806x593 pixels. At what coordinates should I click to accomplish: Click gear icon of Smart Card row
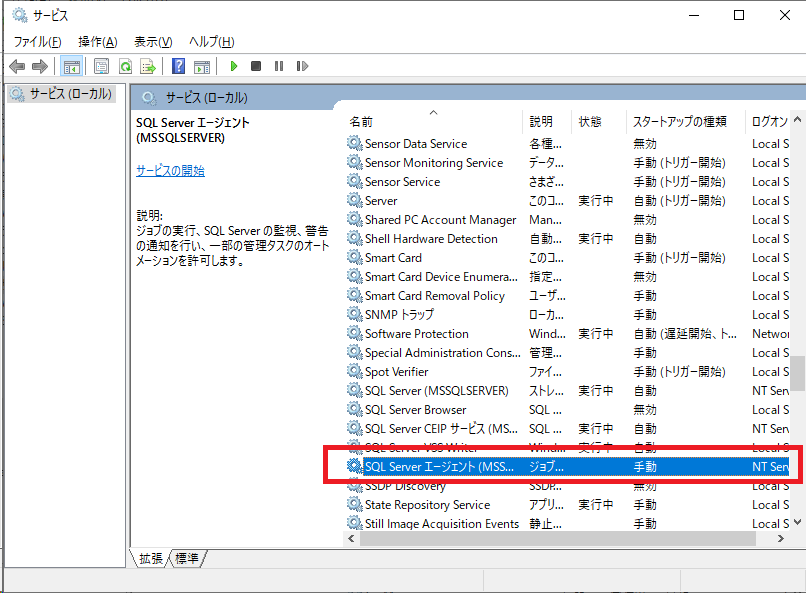click(354, 256)
